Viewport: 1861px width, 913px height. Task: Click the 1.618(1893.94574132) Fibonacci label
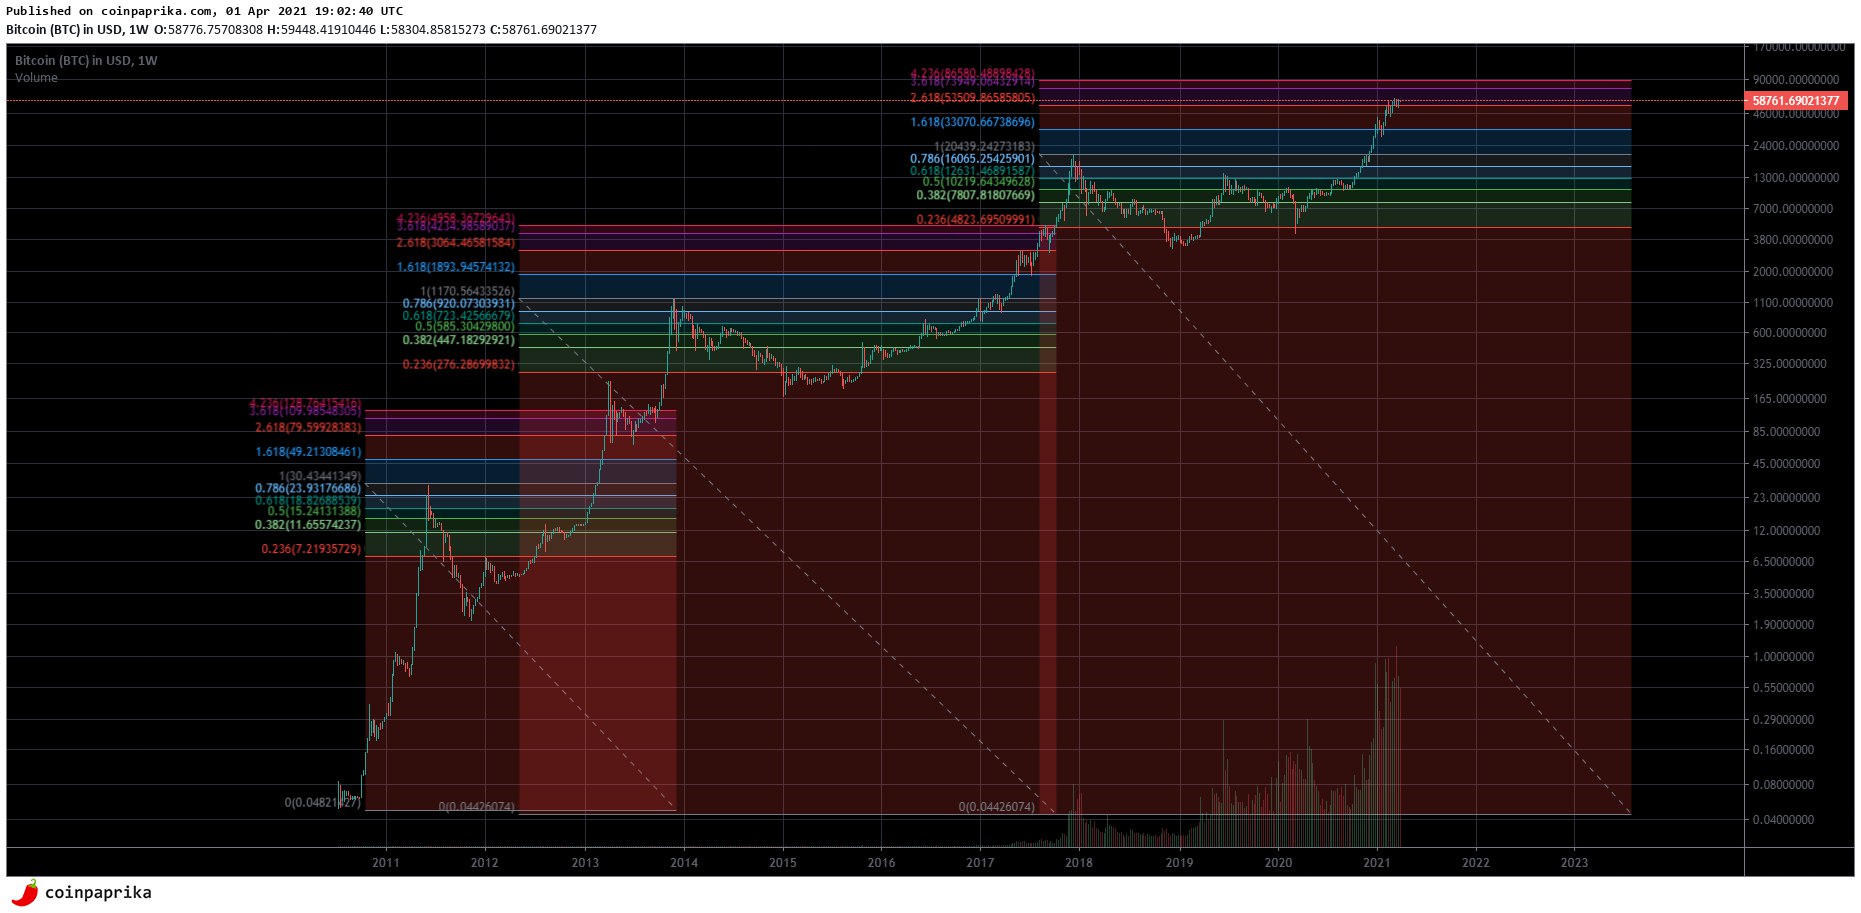tap(455, 268)
